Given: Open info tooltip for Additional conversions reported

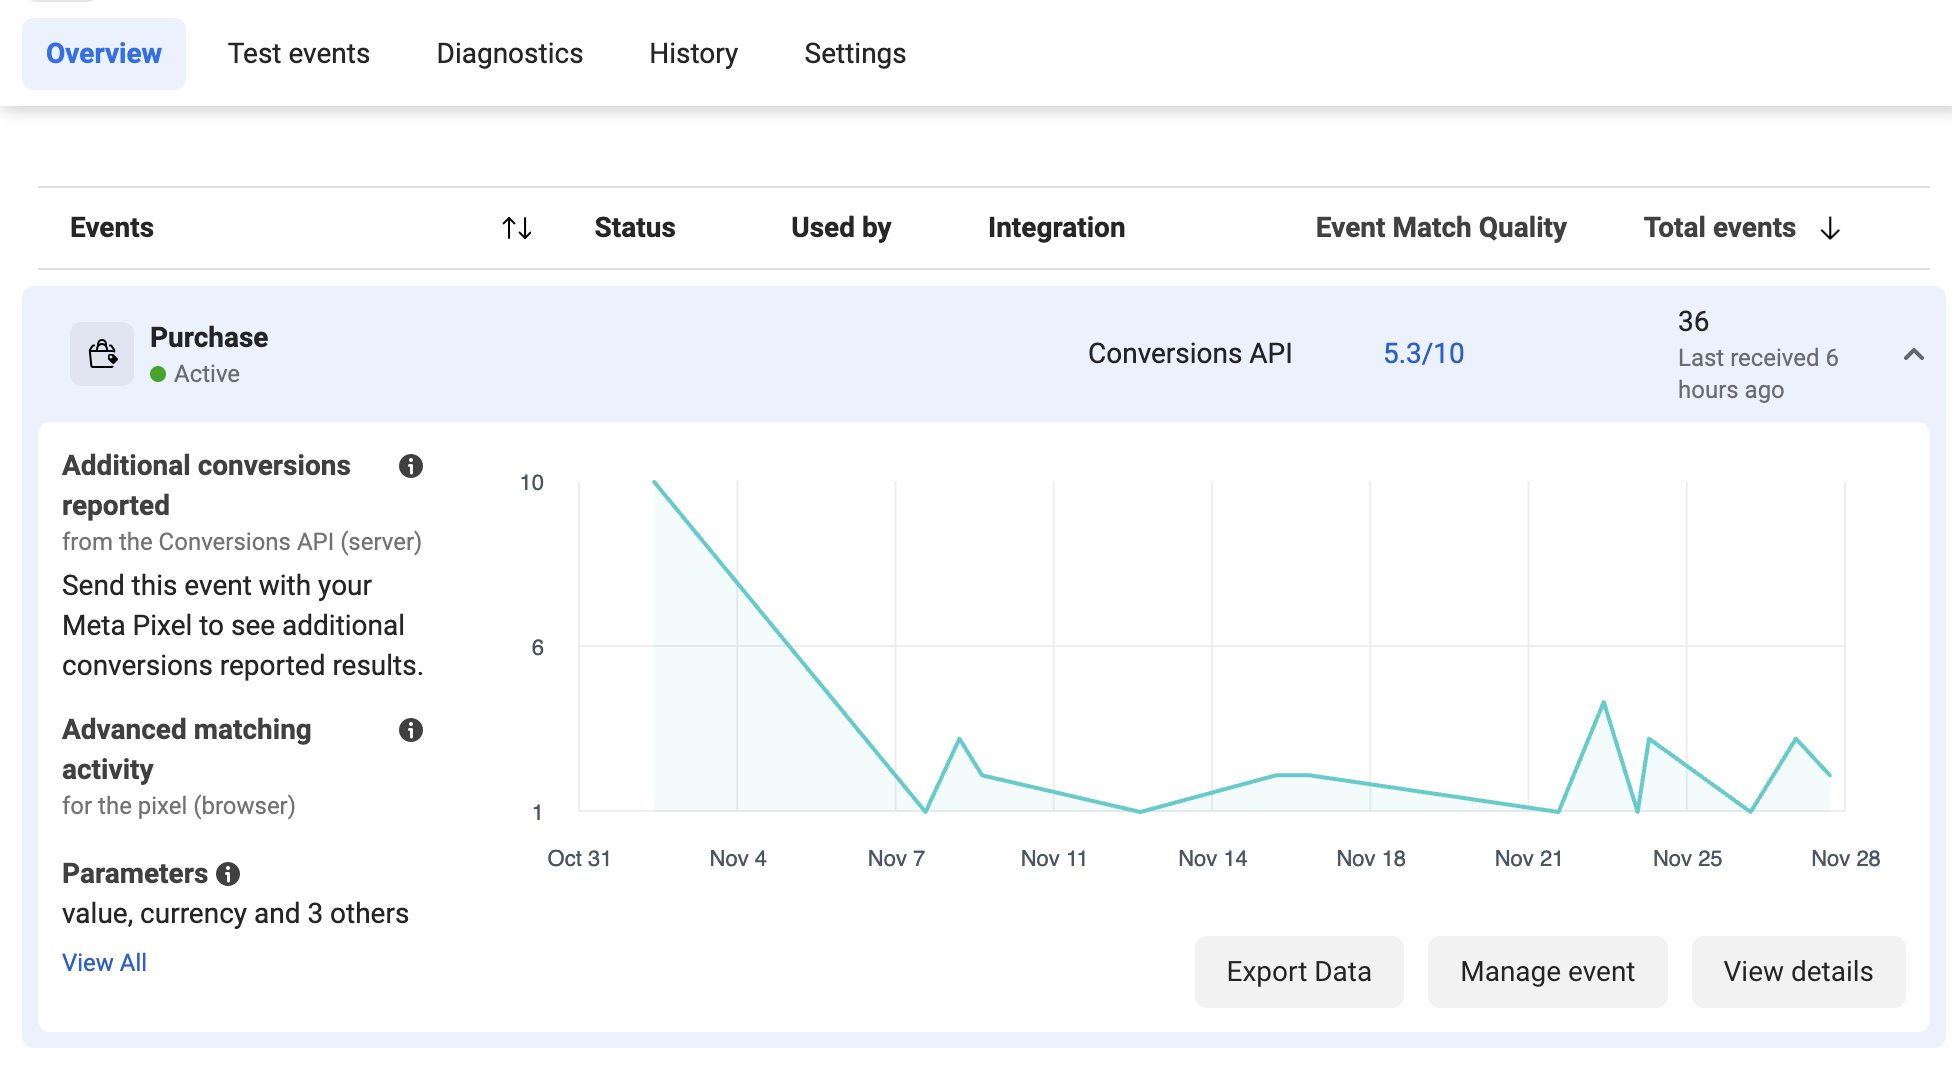Looking at the screenshot, I should point(411,466).
